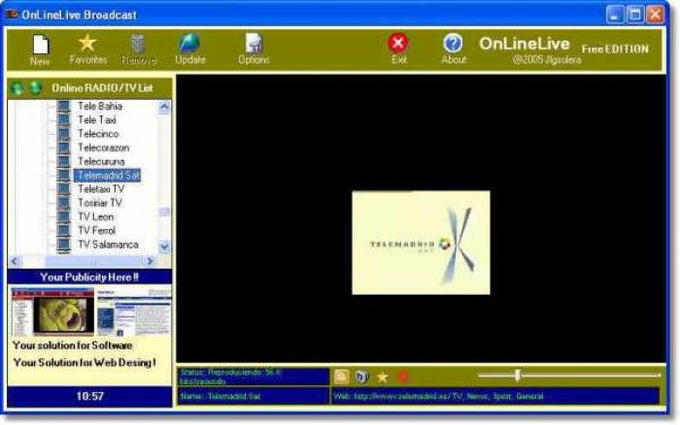
Task: Click 'Your Solution for Web Desing!' text
Action: pos(85,363)
